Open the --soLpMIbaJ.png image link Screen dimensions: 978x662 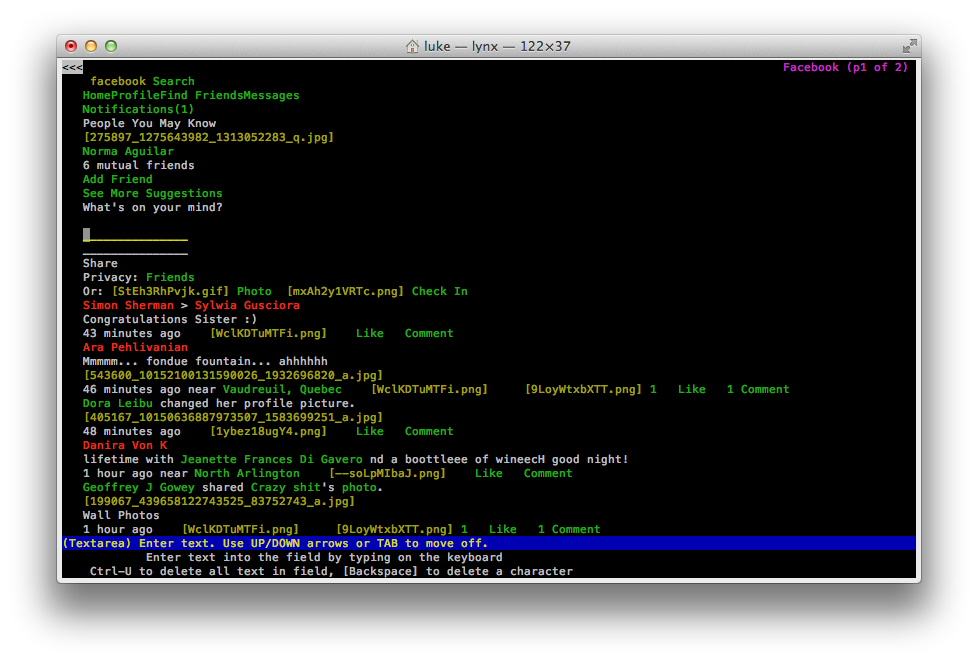[387, 474]
